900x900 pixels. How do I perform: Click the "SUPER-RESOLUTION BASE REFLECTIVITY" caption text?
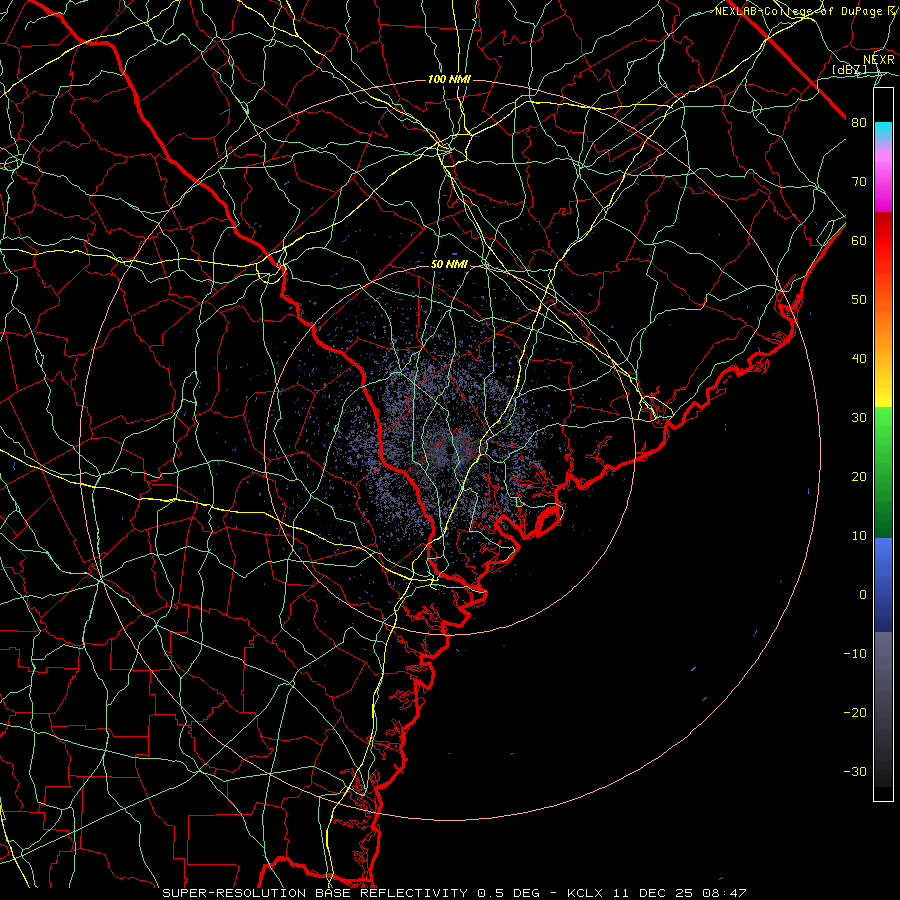(x=315, y=893)
